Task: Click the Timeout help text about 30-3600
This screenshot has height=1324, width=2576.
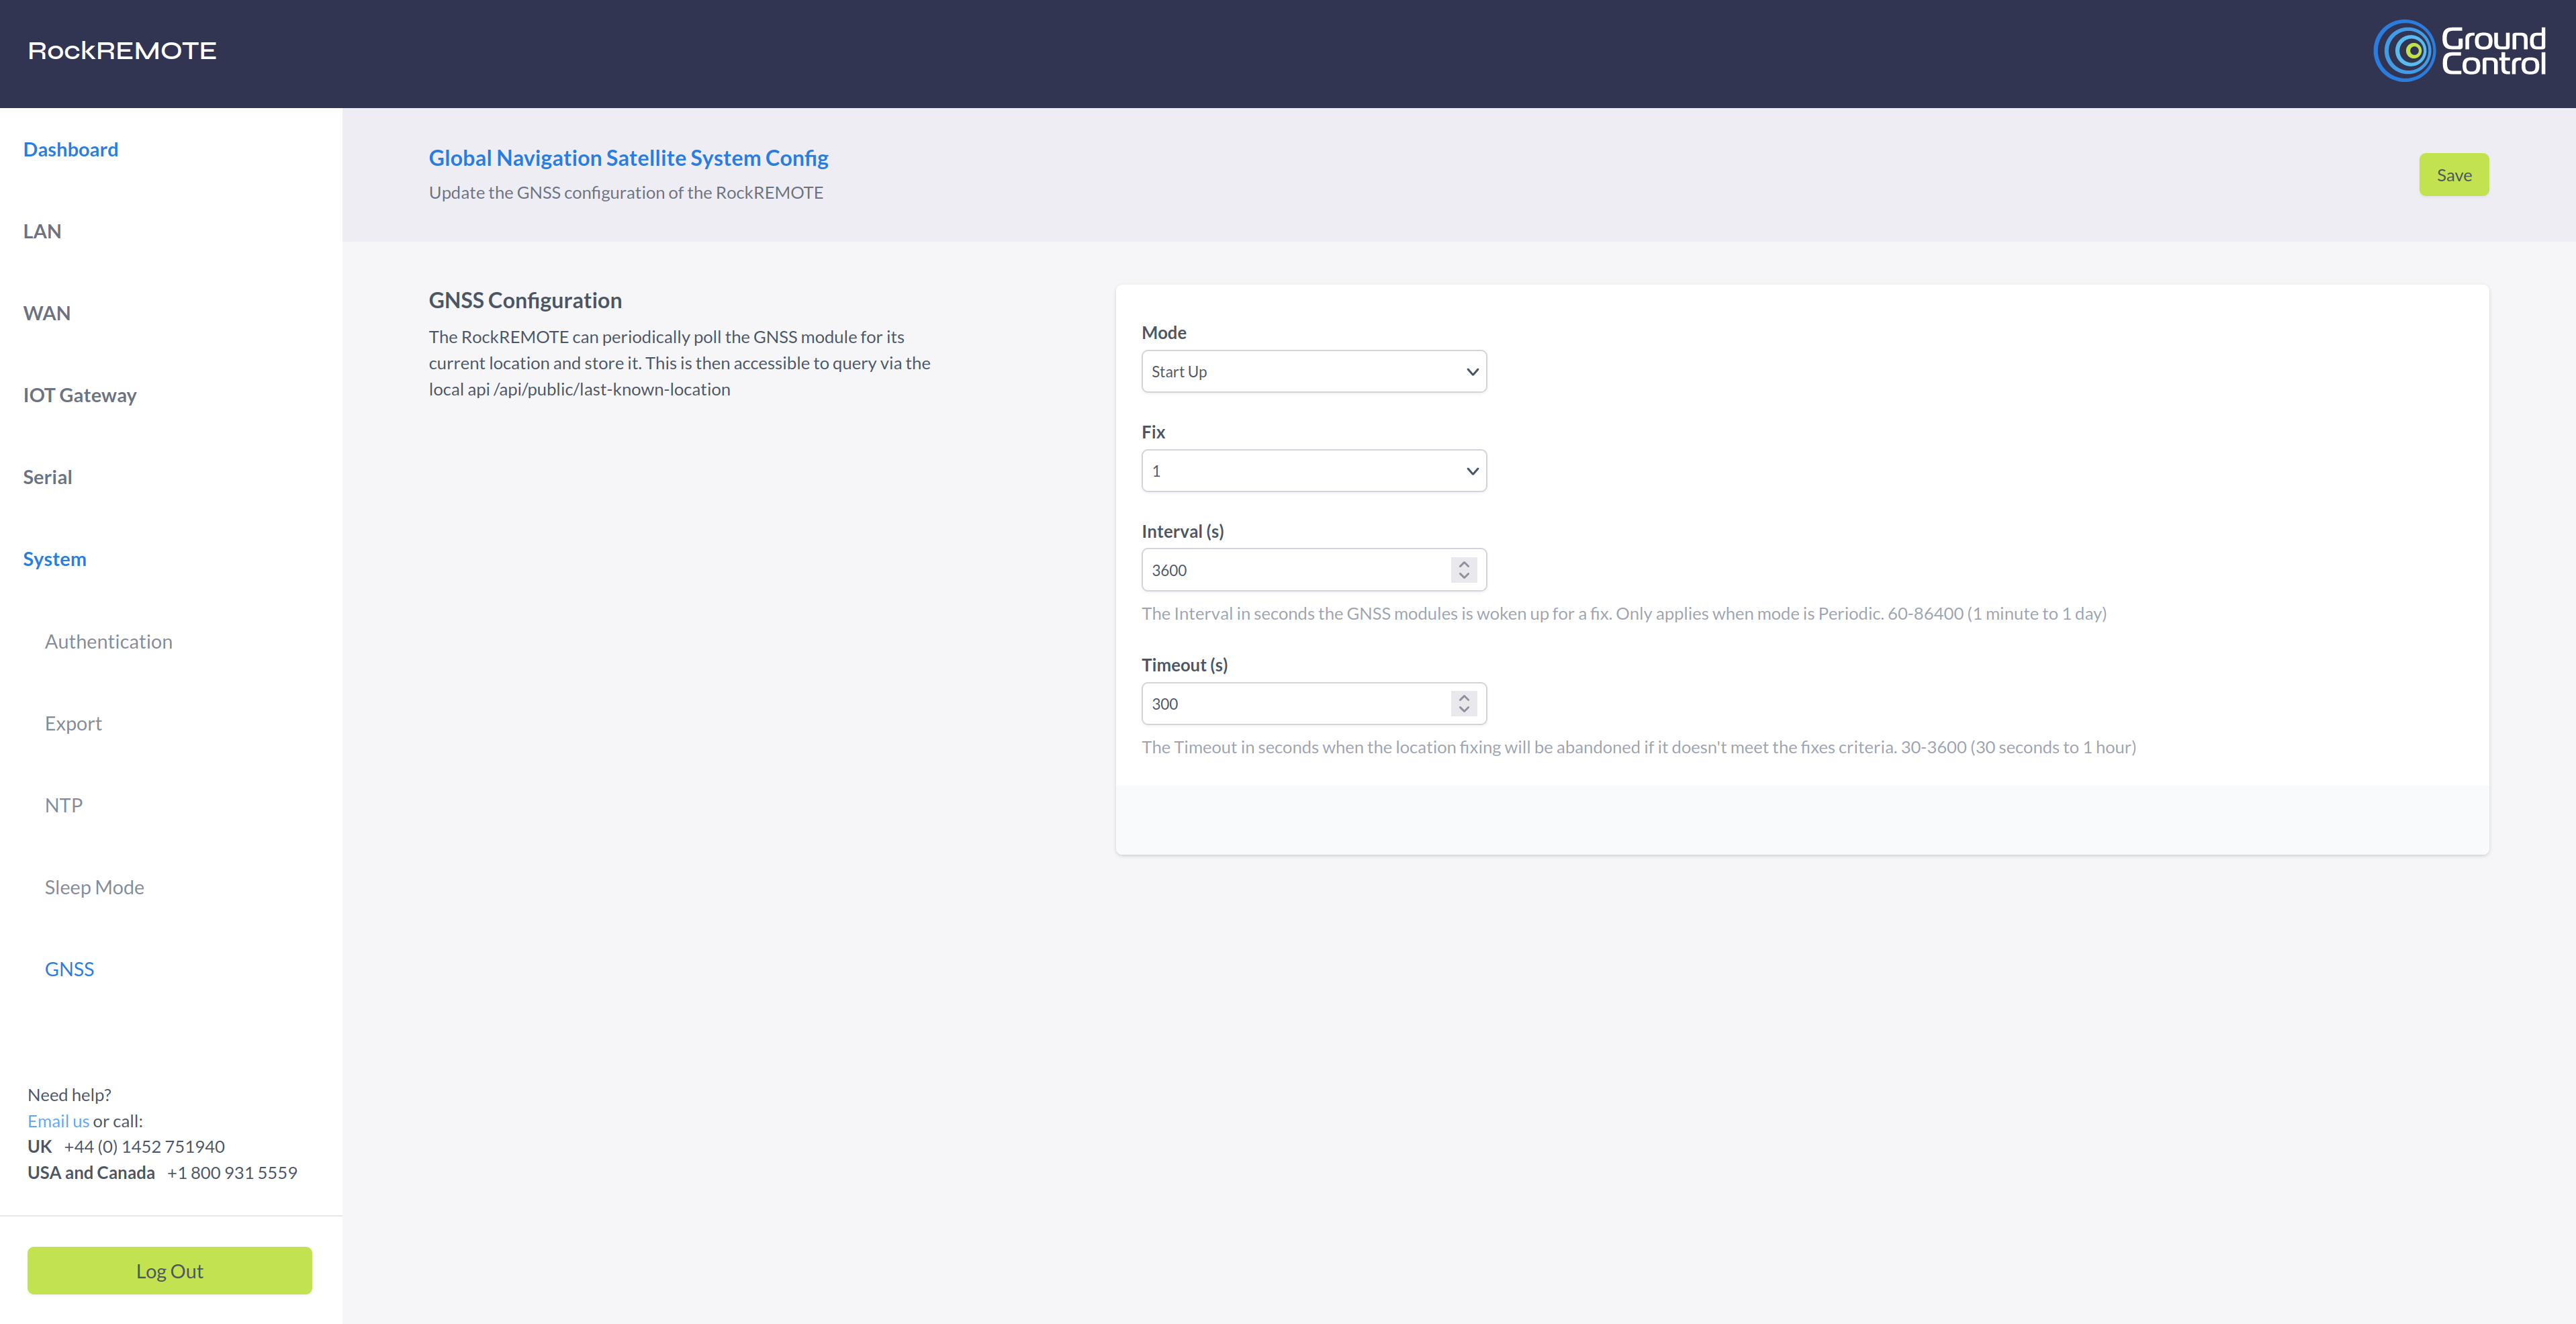Action: [x=1639, y=747]
